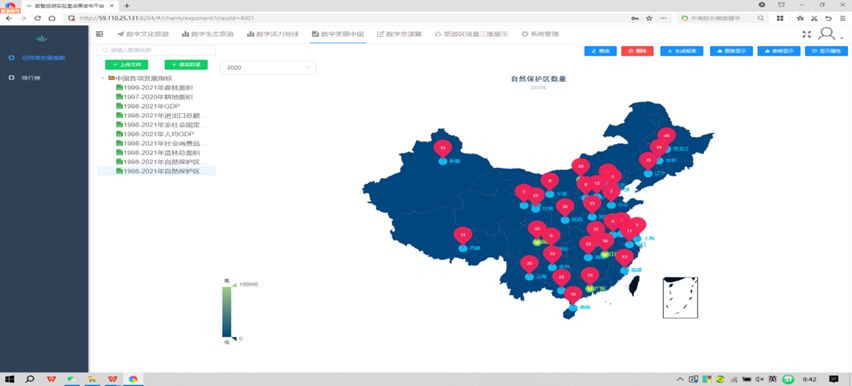Click the Liaoning marker showing 19
Viewport: 852px width, 386px height.
pyautogui.click(x=647, y=161)
